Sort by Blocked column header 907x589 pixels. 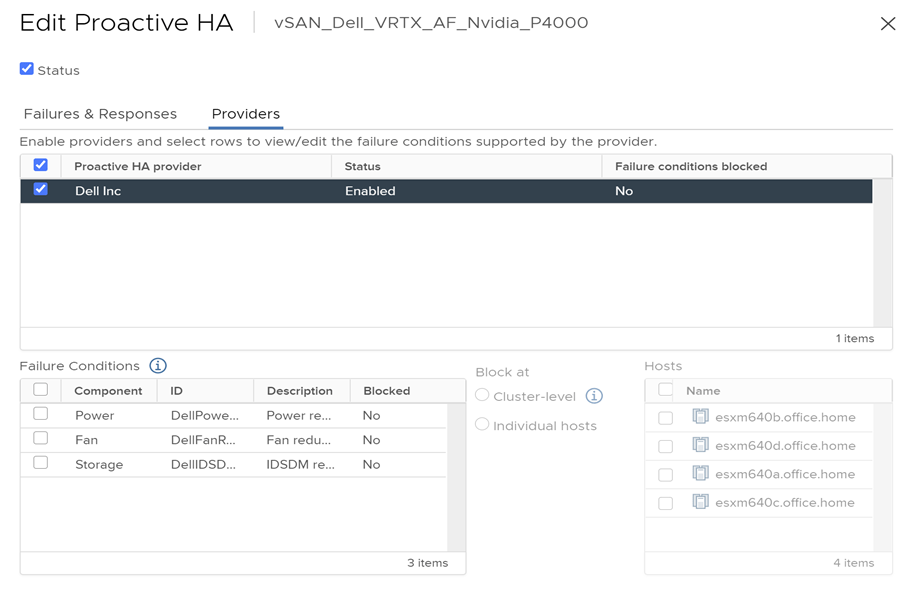click(386, 391)
